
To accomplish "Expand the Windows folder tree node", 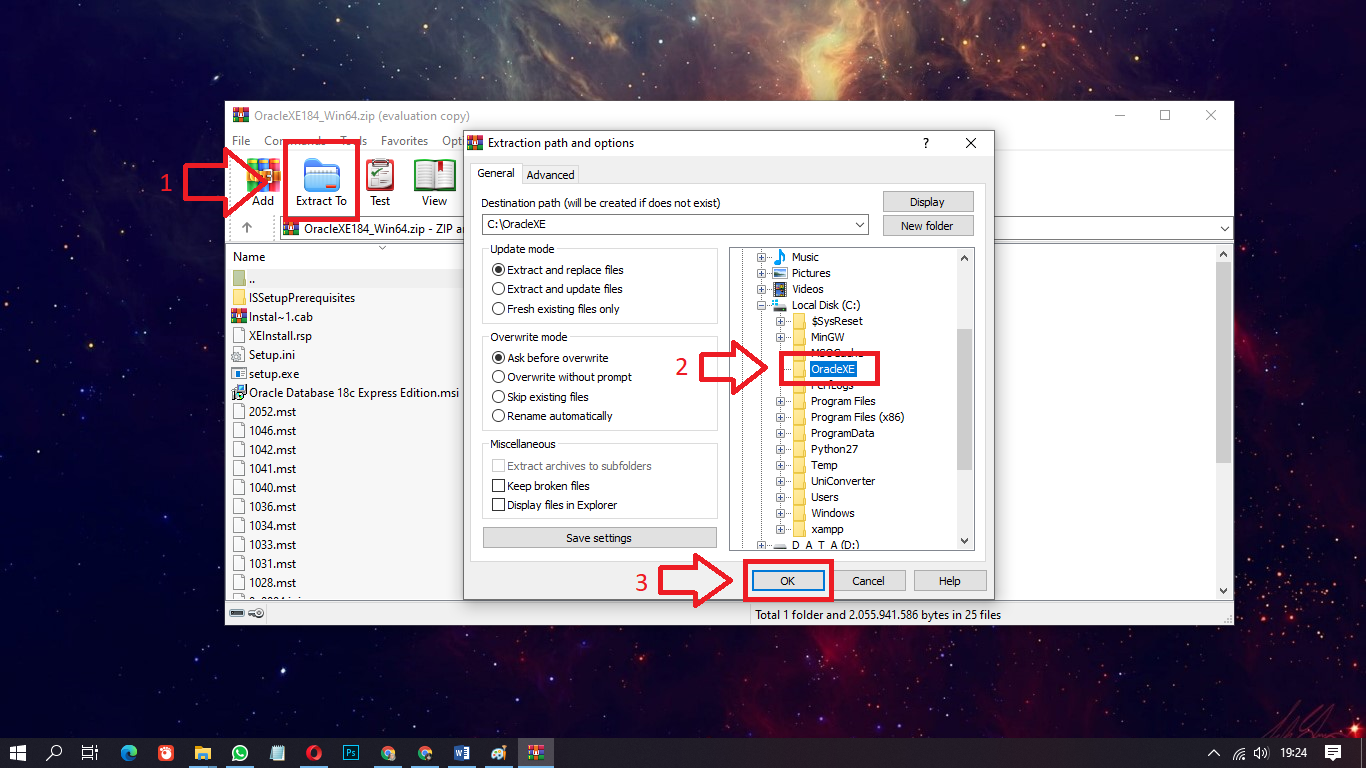I will pos(781,513).
